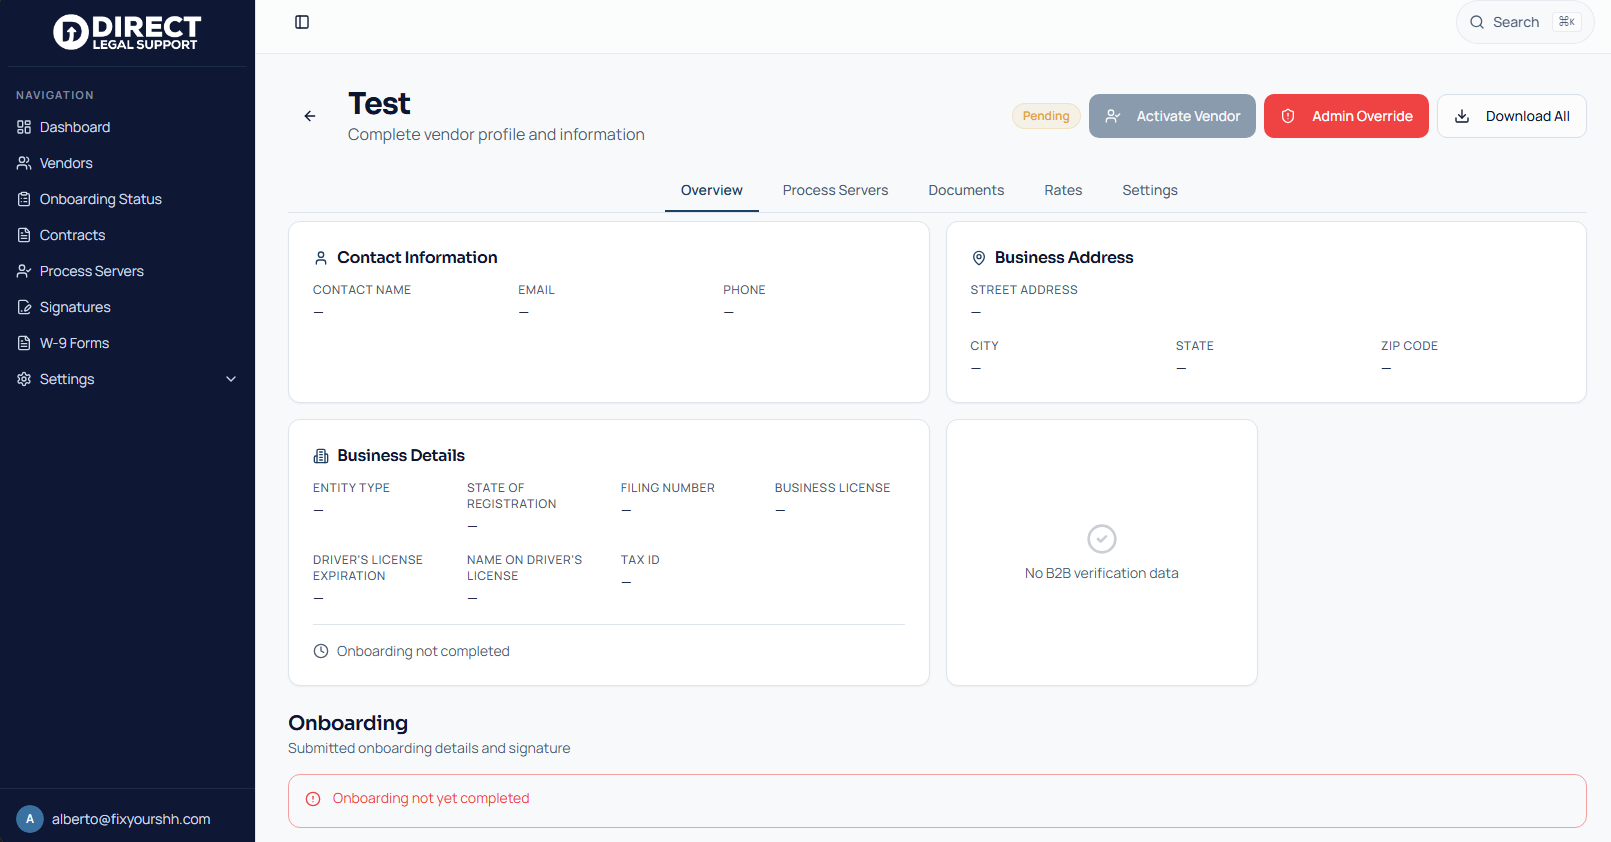Click the Signatures pen icon
The height and width of the screenshot is (842, 1611).
point(24,307)
